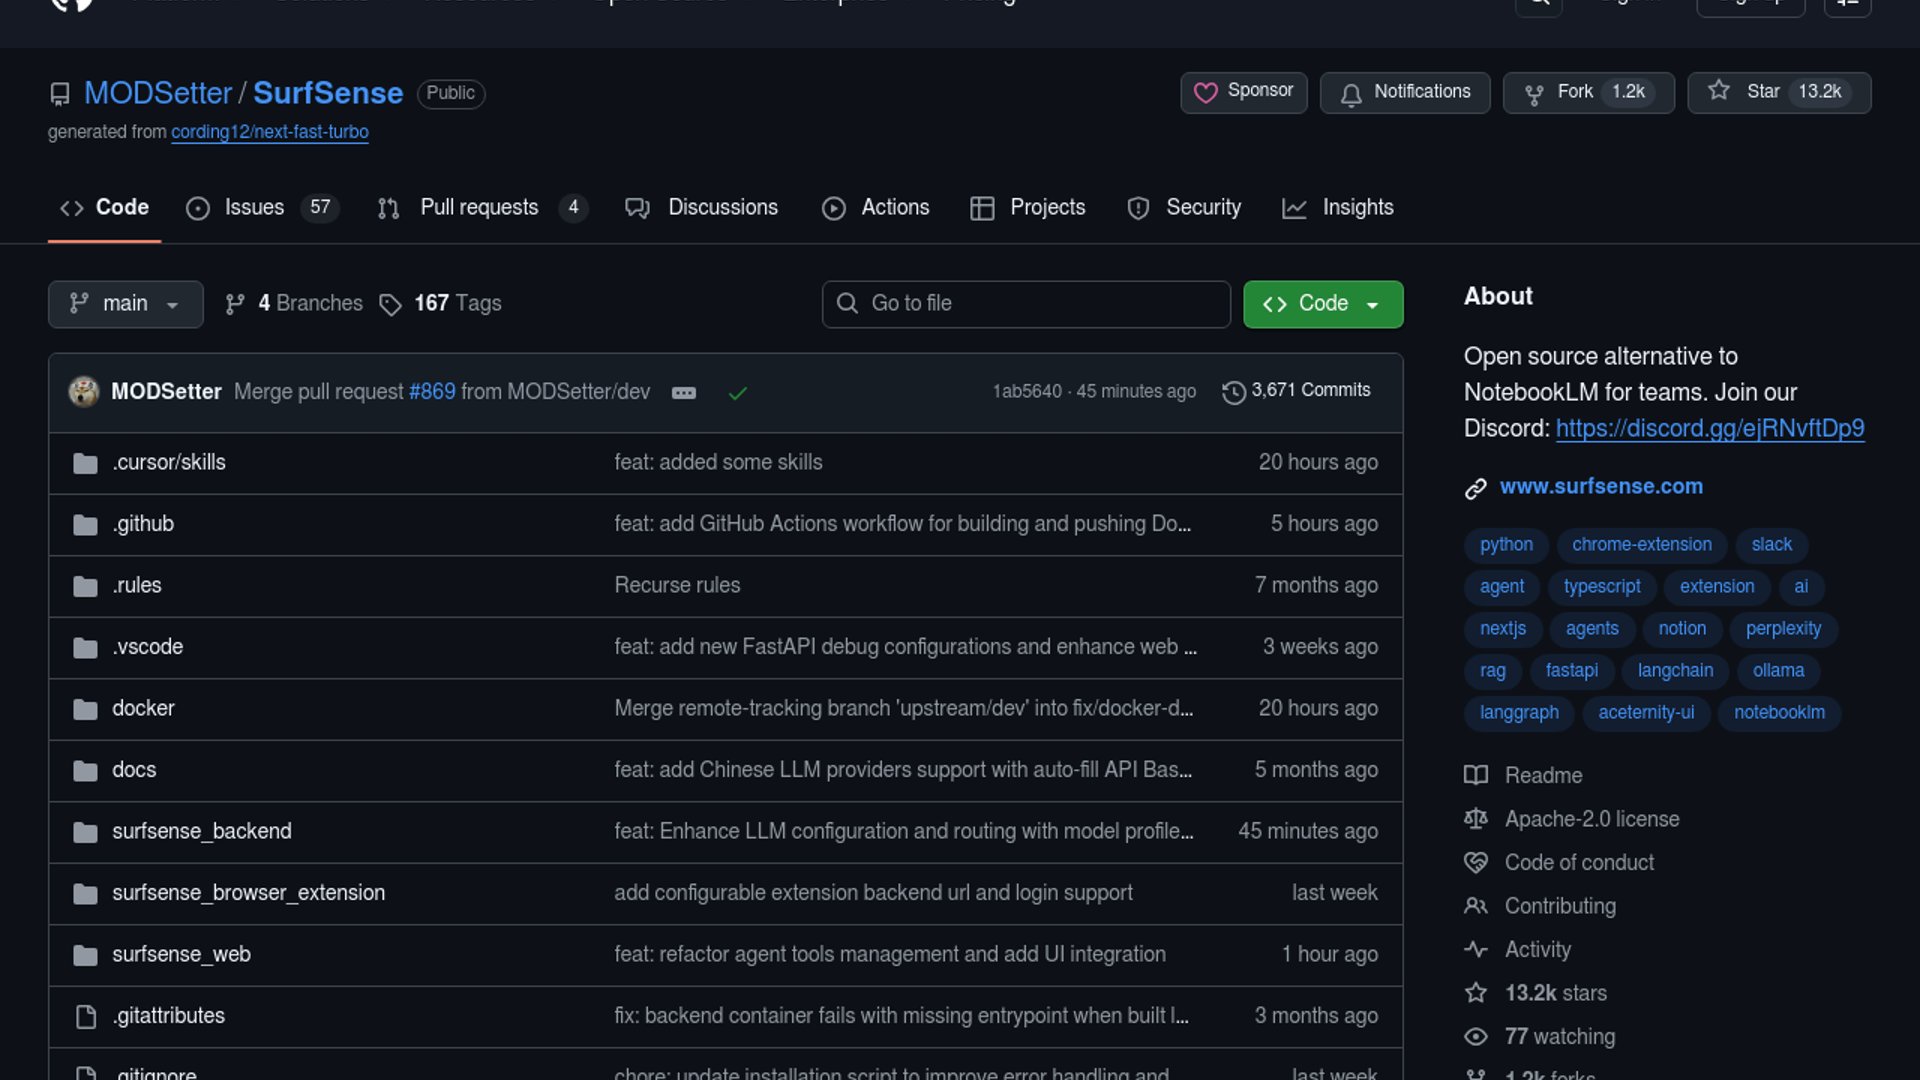Image resolution: width=1920 pixels, height=1080 pixels.
Task: Click the langchain topic tag
Action: point(1675,671)
